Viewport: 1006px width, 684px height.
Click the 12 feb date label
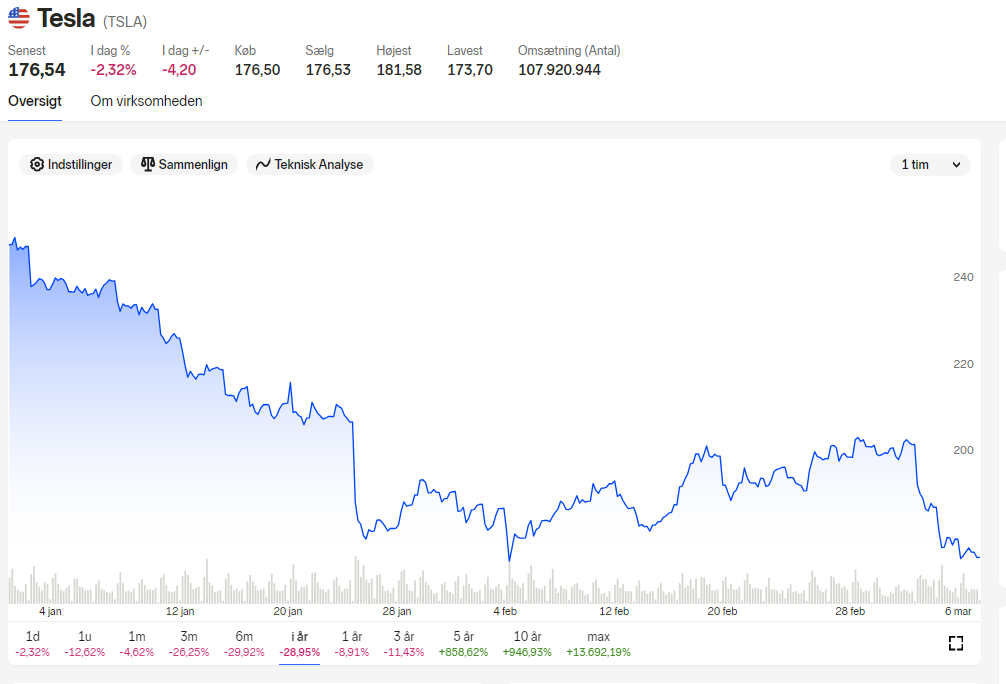(x=614, y=611)
